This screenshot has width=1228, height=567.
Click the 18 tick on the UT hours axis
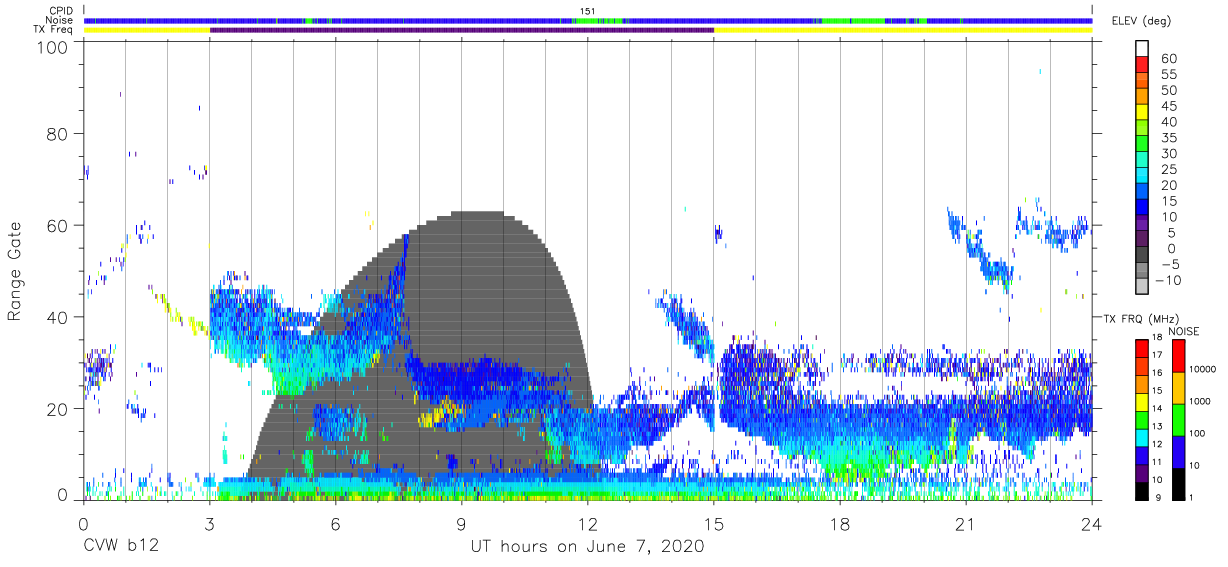pyautogui.click(x=840, y=523)
